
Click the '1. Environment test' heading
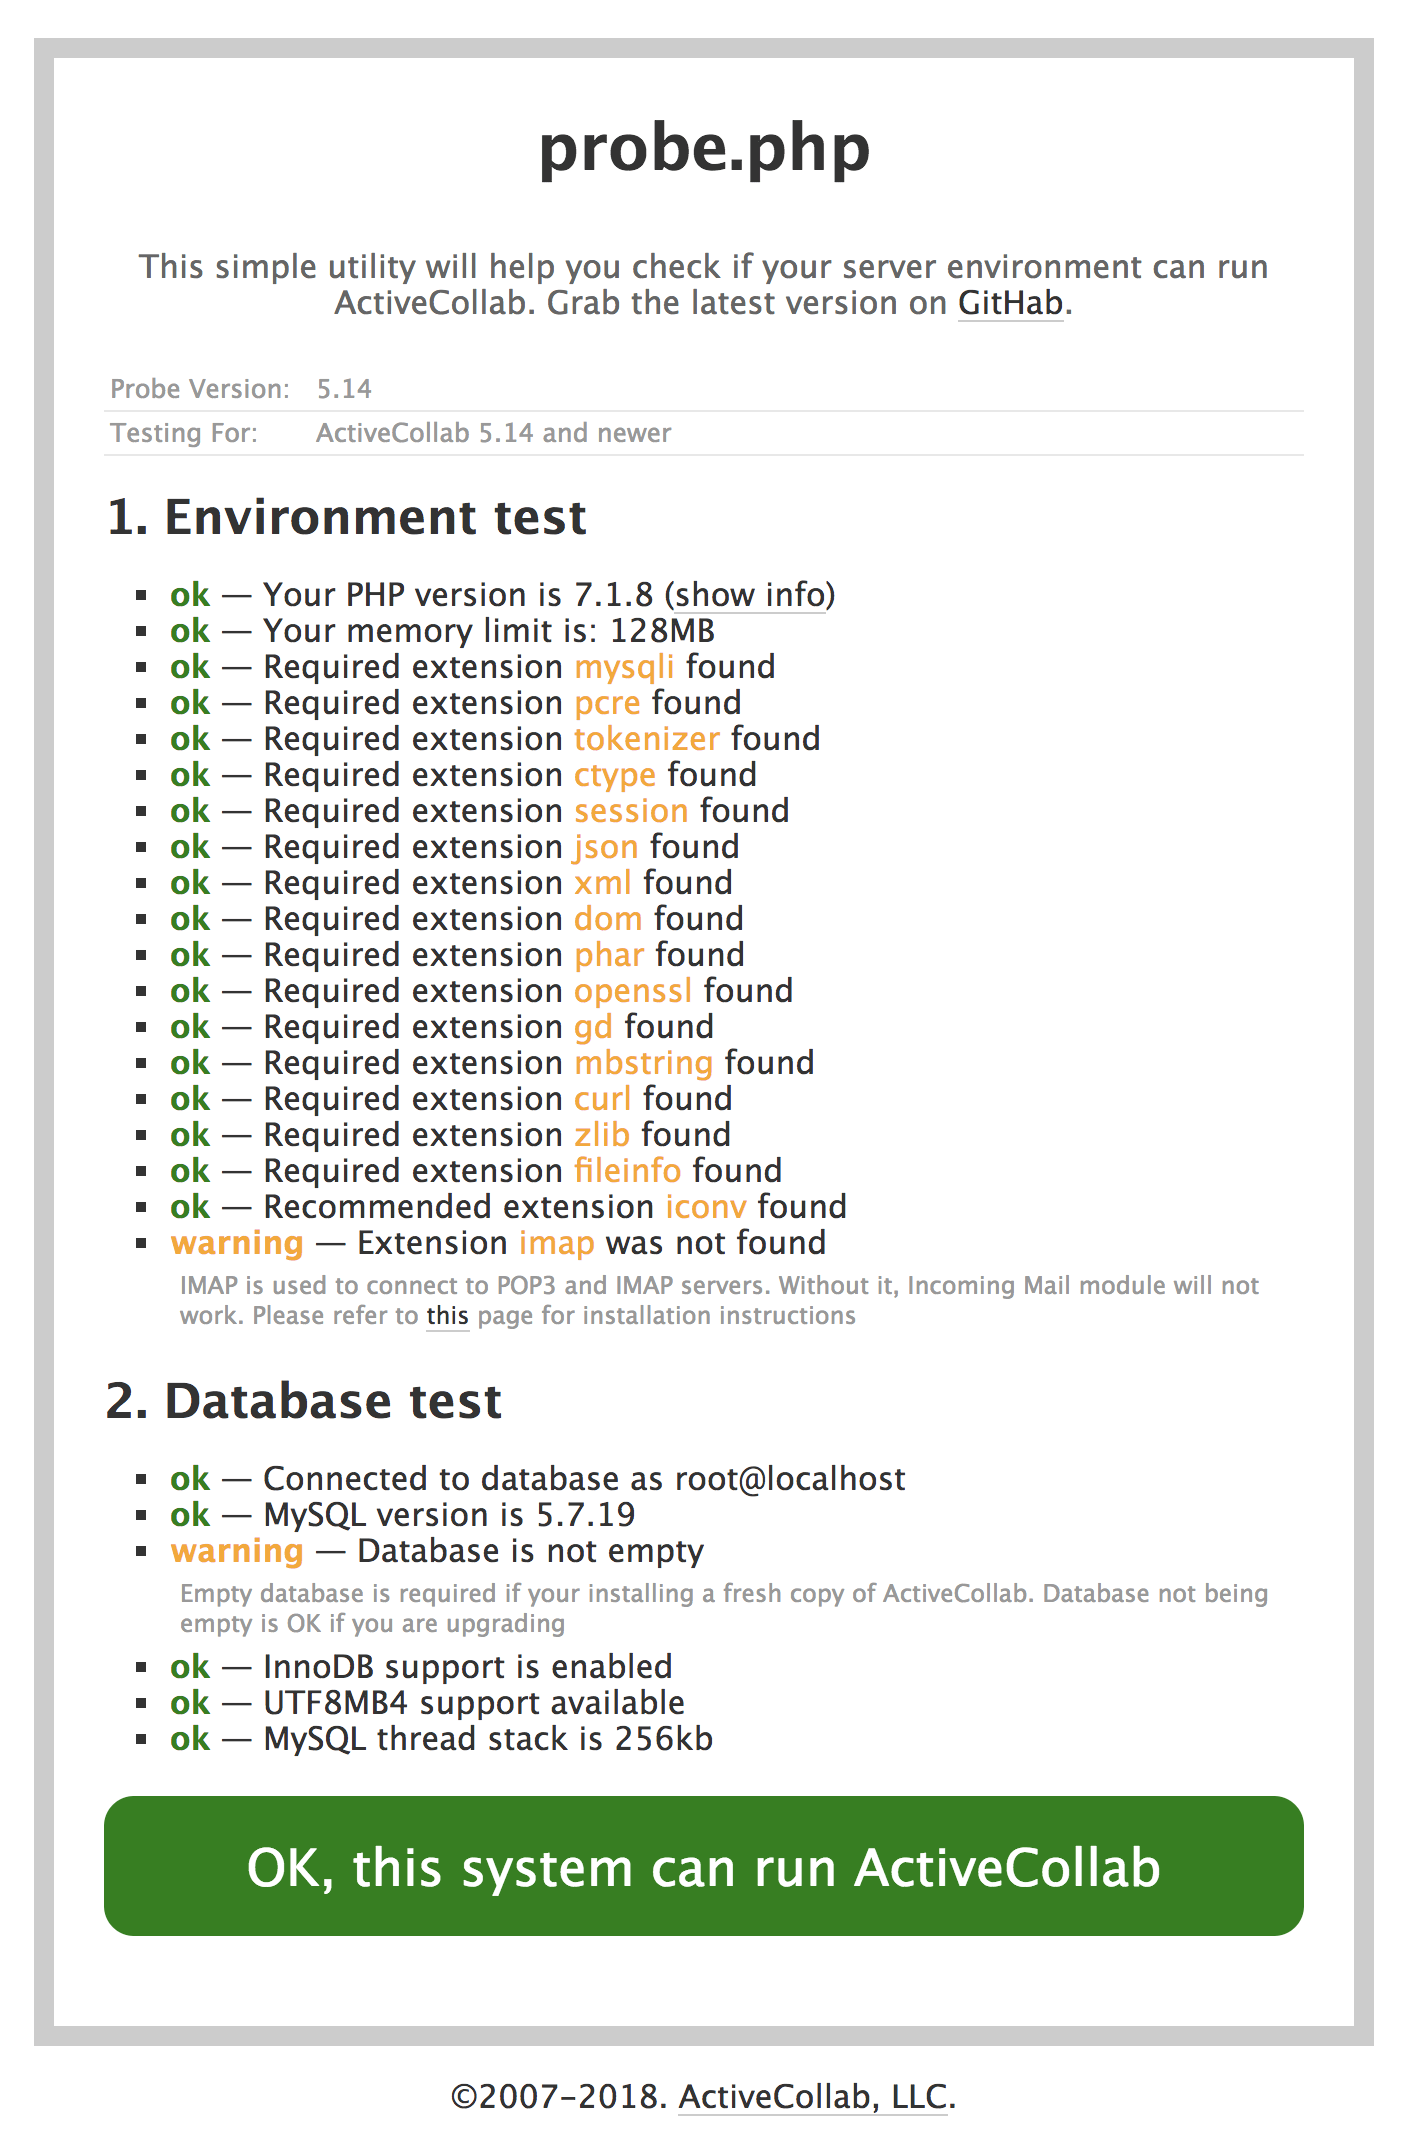[x=346, y=517]
